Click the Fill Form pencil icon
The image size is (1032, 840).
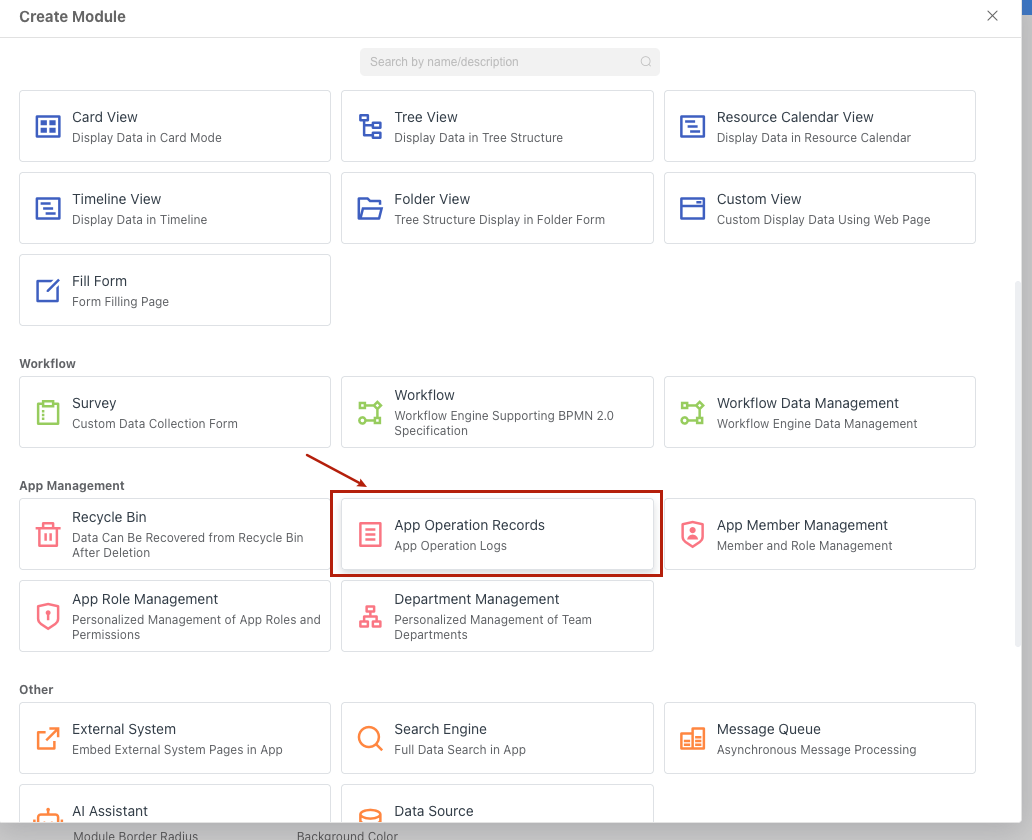[x=48, y=290]
